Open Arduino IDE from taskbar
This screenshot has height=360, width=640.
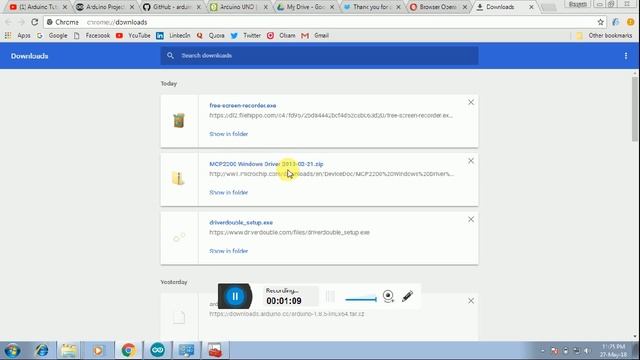158,351
